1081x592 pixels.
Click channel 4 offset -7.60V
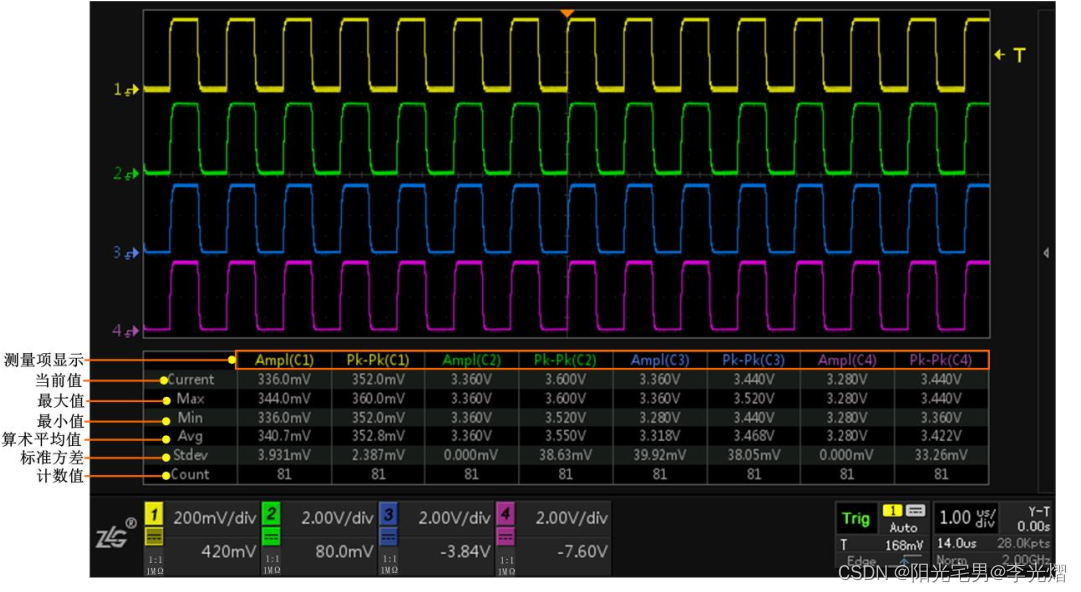582,551
